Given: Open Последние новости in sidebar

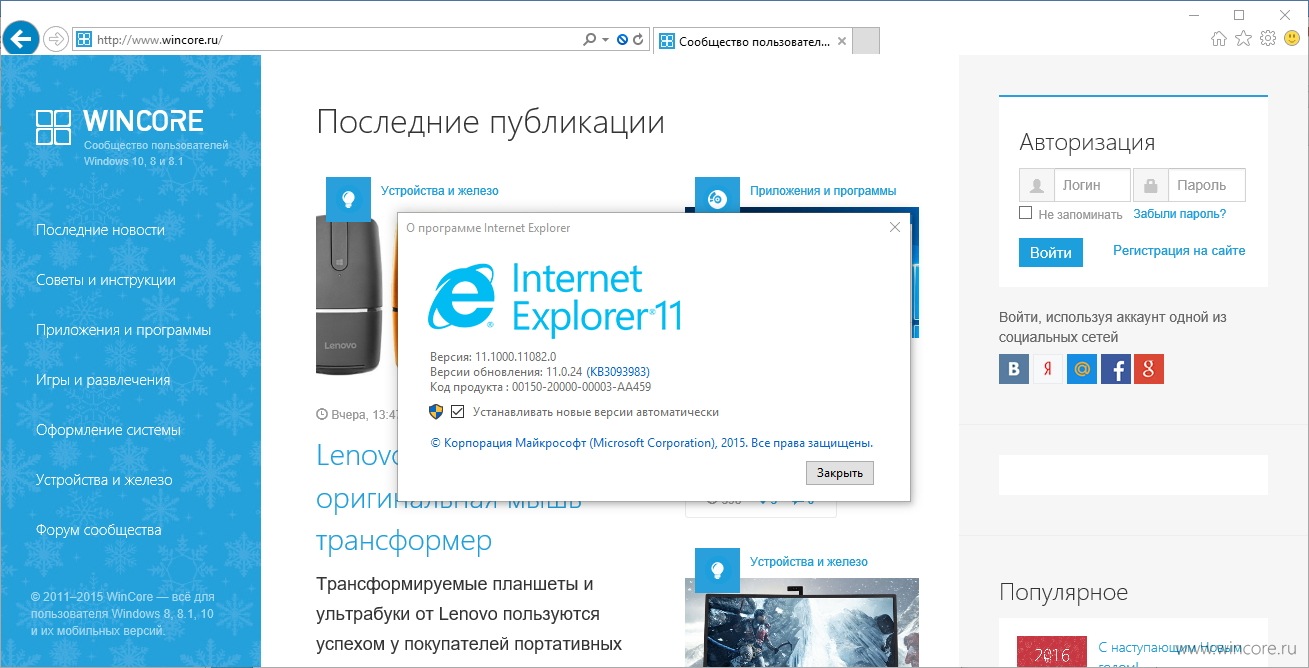Looking at the screenshot, I should 100,230.
